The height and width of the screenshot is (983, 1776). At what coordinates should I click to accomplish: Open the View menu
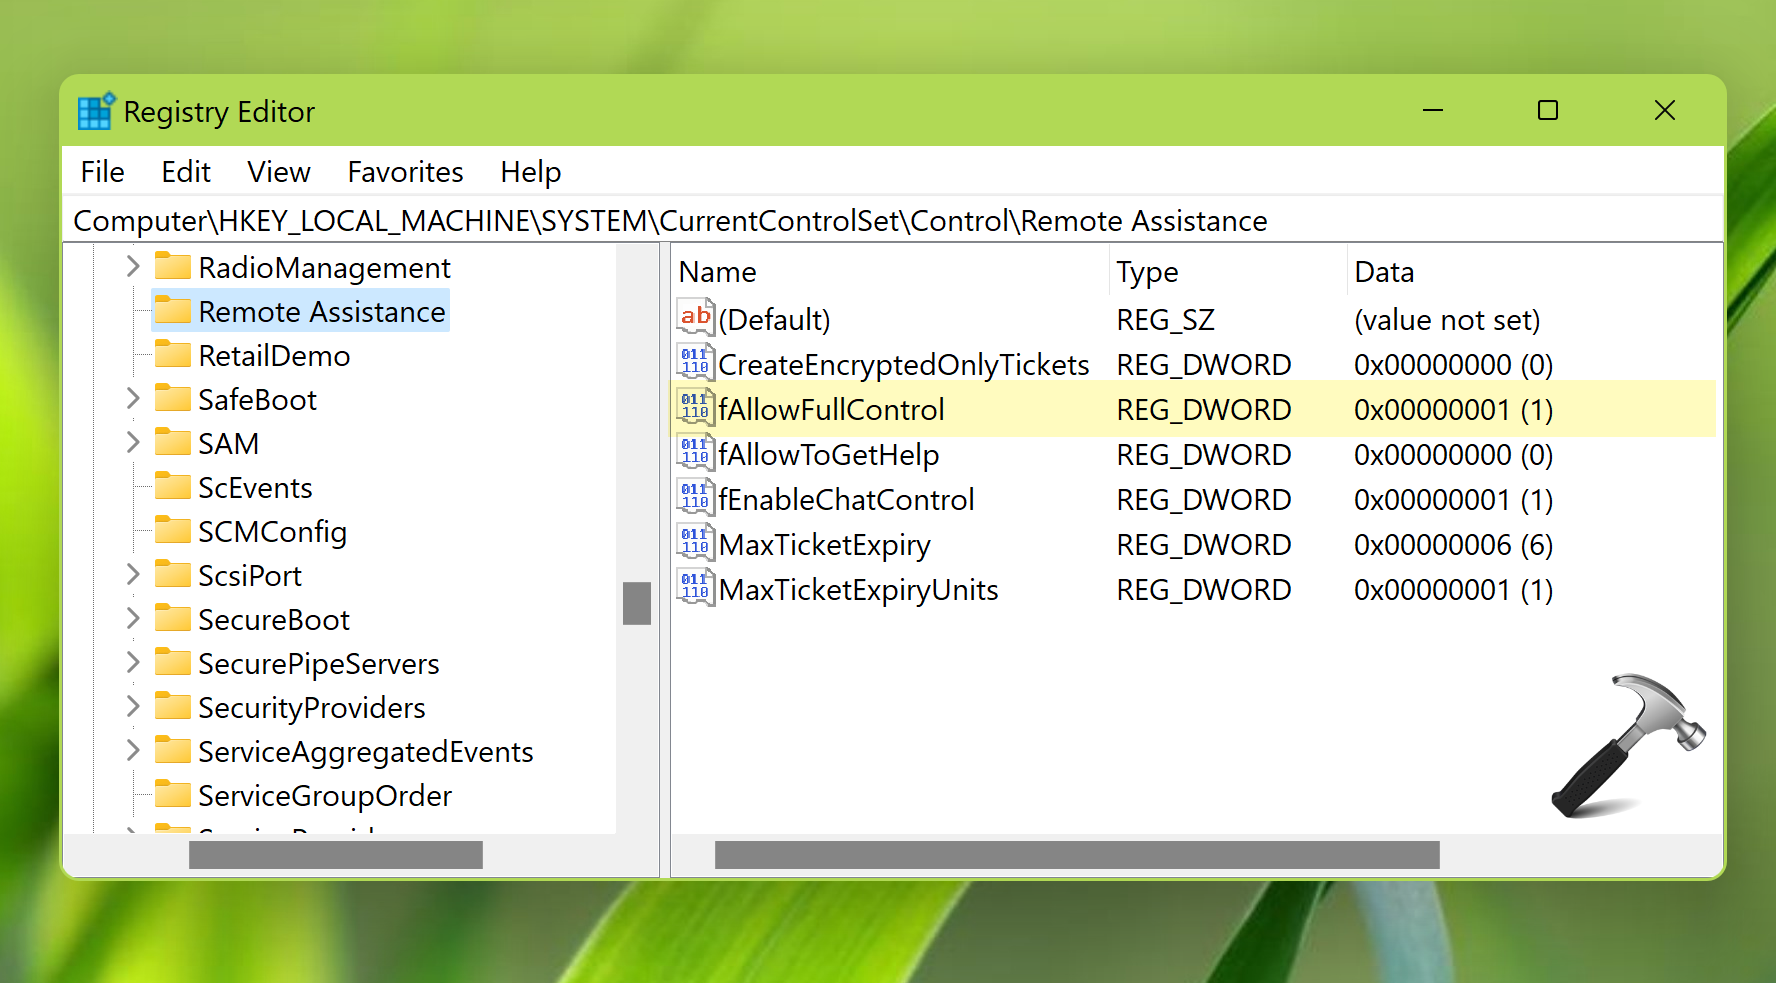click(278, 172)
